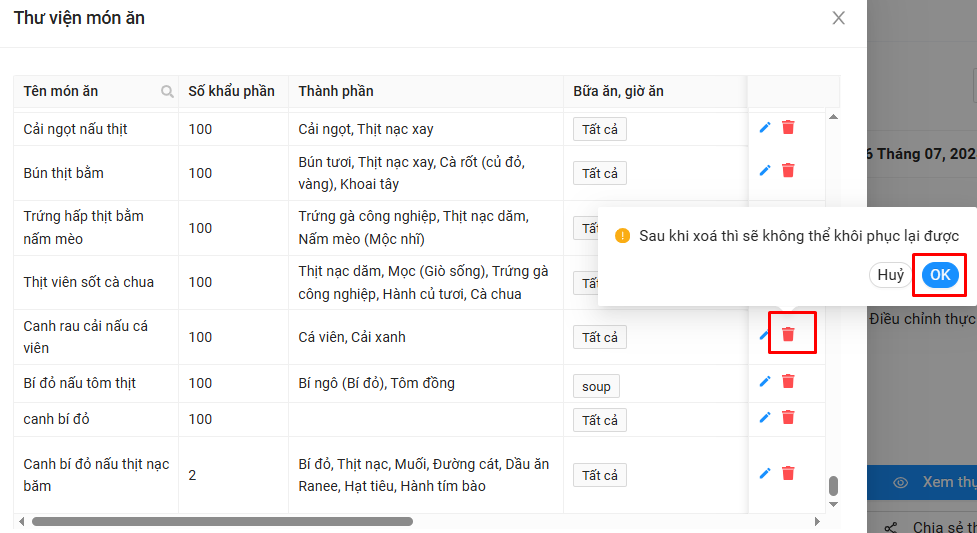Click the horizontal scrollbar under the table
Image resolution: width=977 pixels, height=533 pixels.
pos(222,521)
